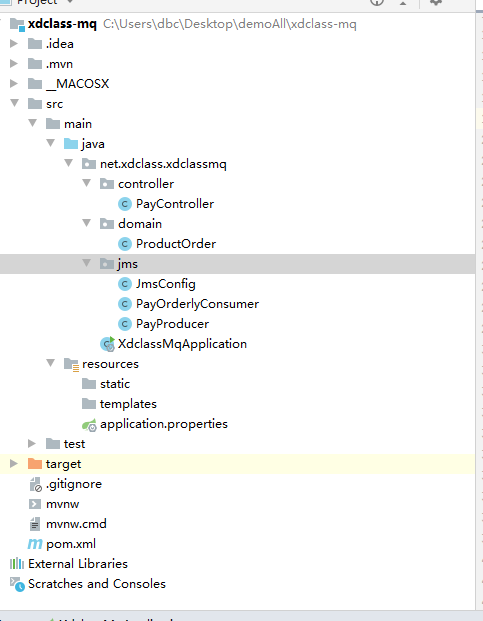Click the PayController class icon
Viewport: 483px width, 621px height.
(x=125, y=204)
